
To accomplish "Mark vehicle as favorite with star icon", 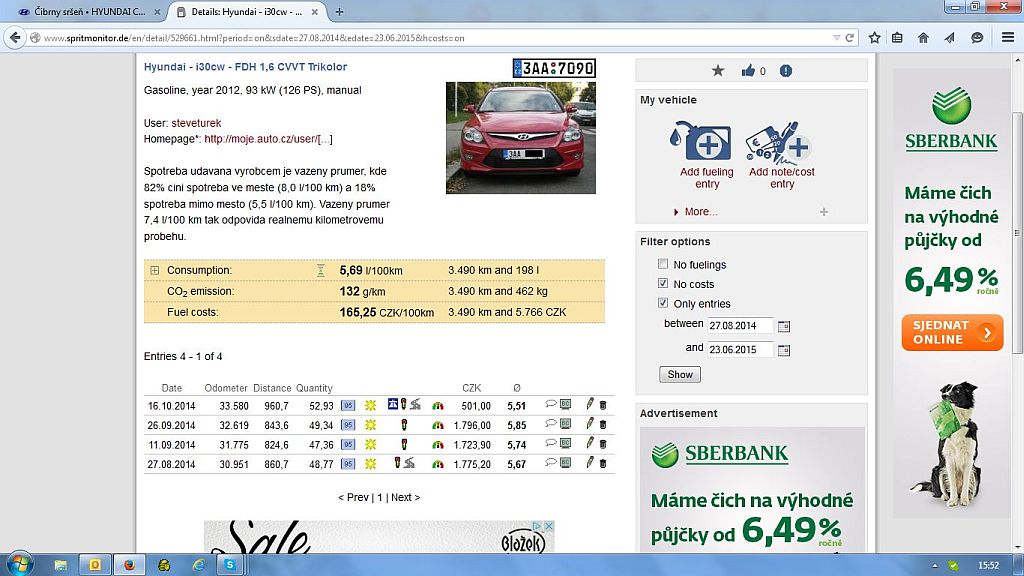I will coord(718,71).
